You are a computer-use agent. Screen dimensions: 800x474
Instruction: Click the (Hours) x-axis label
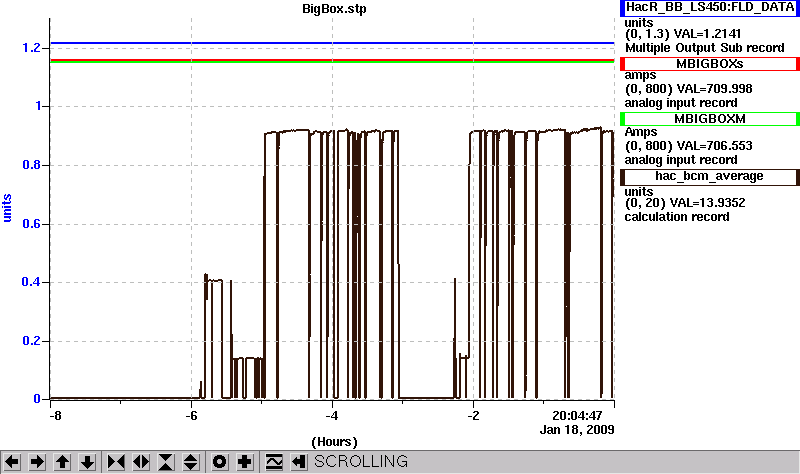(x=334, y=442)
